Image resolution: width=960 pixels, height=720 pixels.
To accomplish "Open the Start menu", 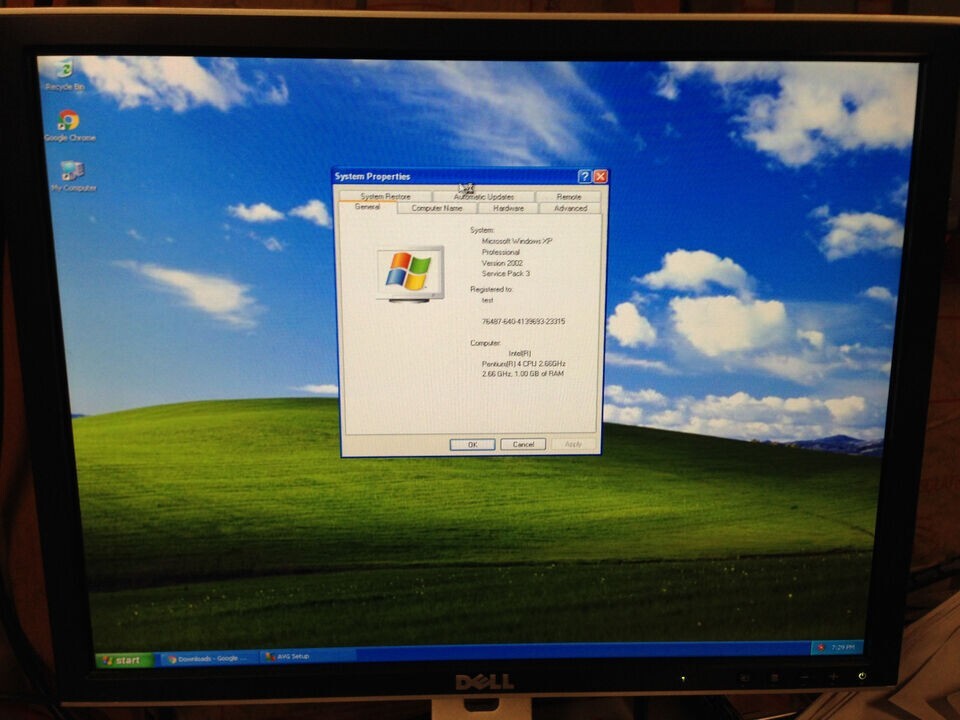I will pos(120,657).
